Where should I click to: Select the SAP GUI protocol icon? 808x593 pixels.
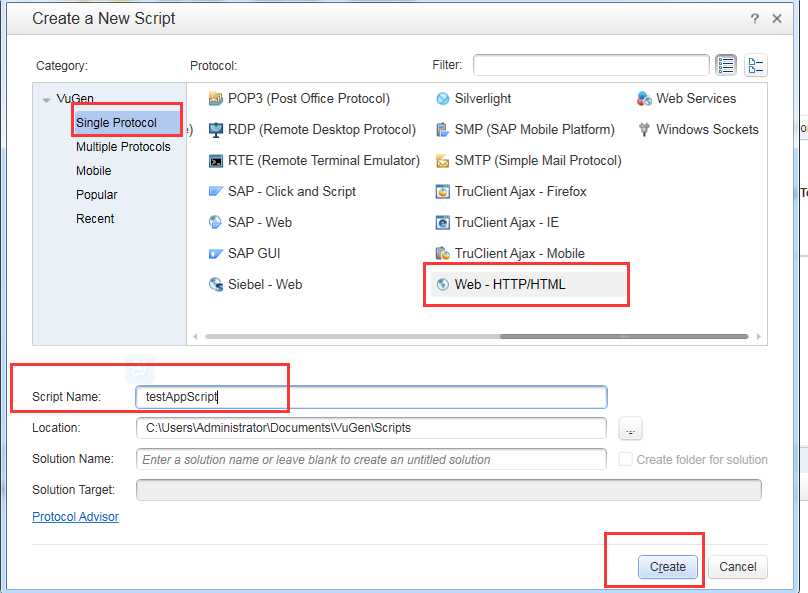click(x=215, y=253)
